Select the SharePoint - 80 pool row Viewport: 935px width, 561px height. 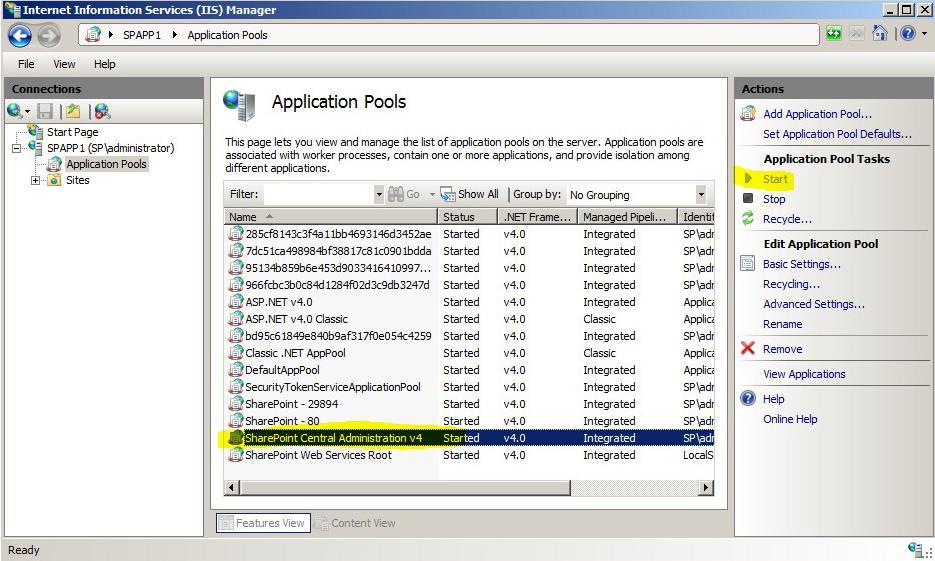tap(469, 421)
